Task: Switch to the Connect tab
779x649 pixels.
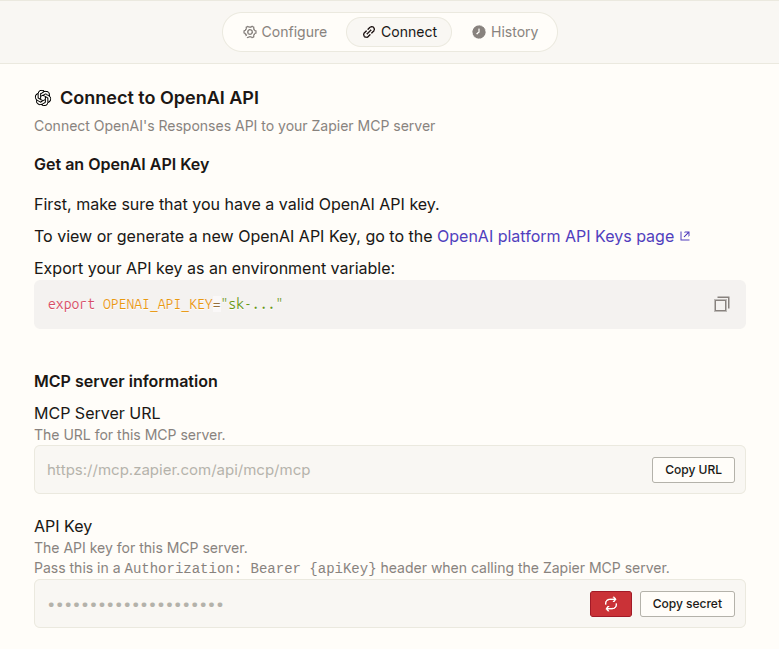Action: click(399, 32)
